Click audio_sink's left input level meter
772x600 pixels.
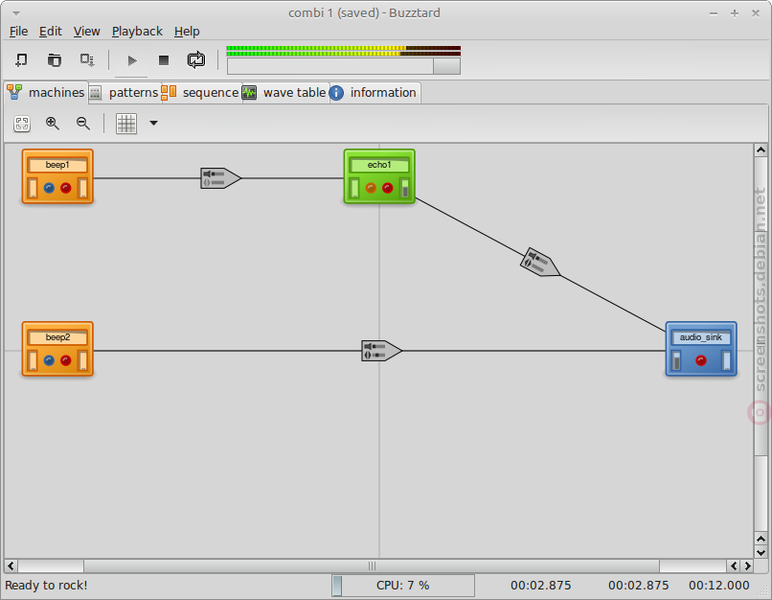[x=677, y=360]
